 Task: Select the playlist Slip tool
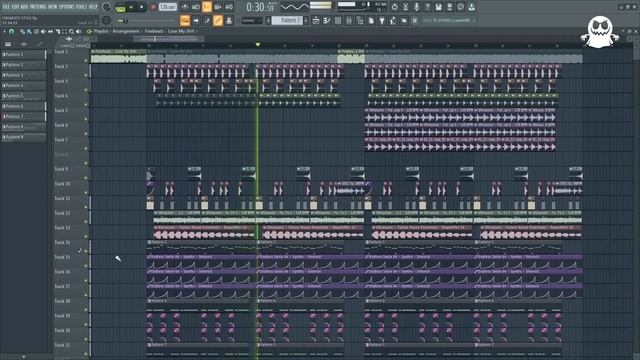(x=50, y=31)
